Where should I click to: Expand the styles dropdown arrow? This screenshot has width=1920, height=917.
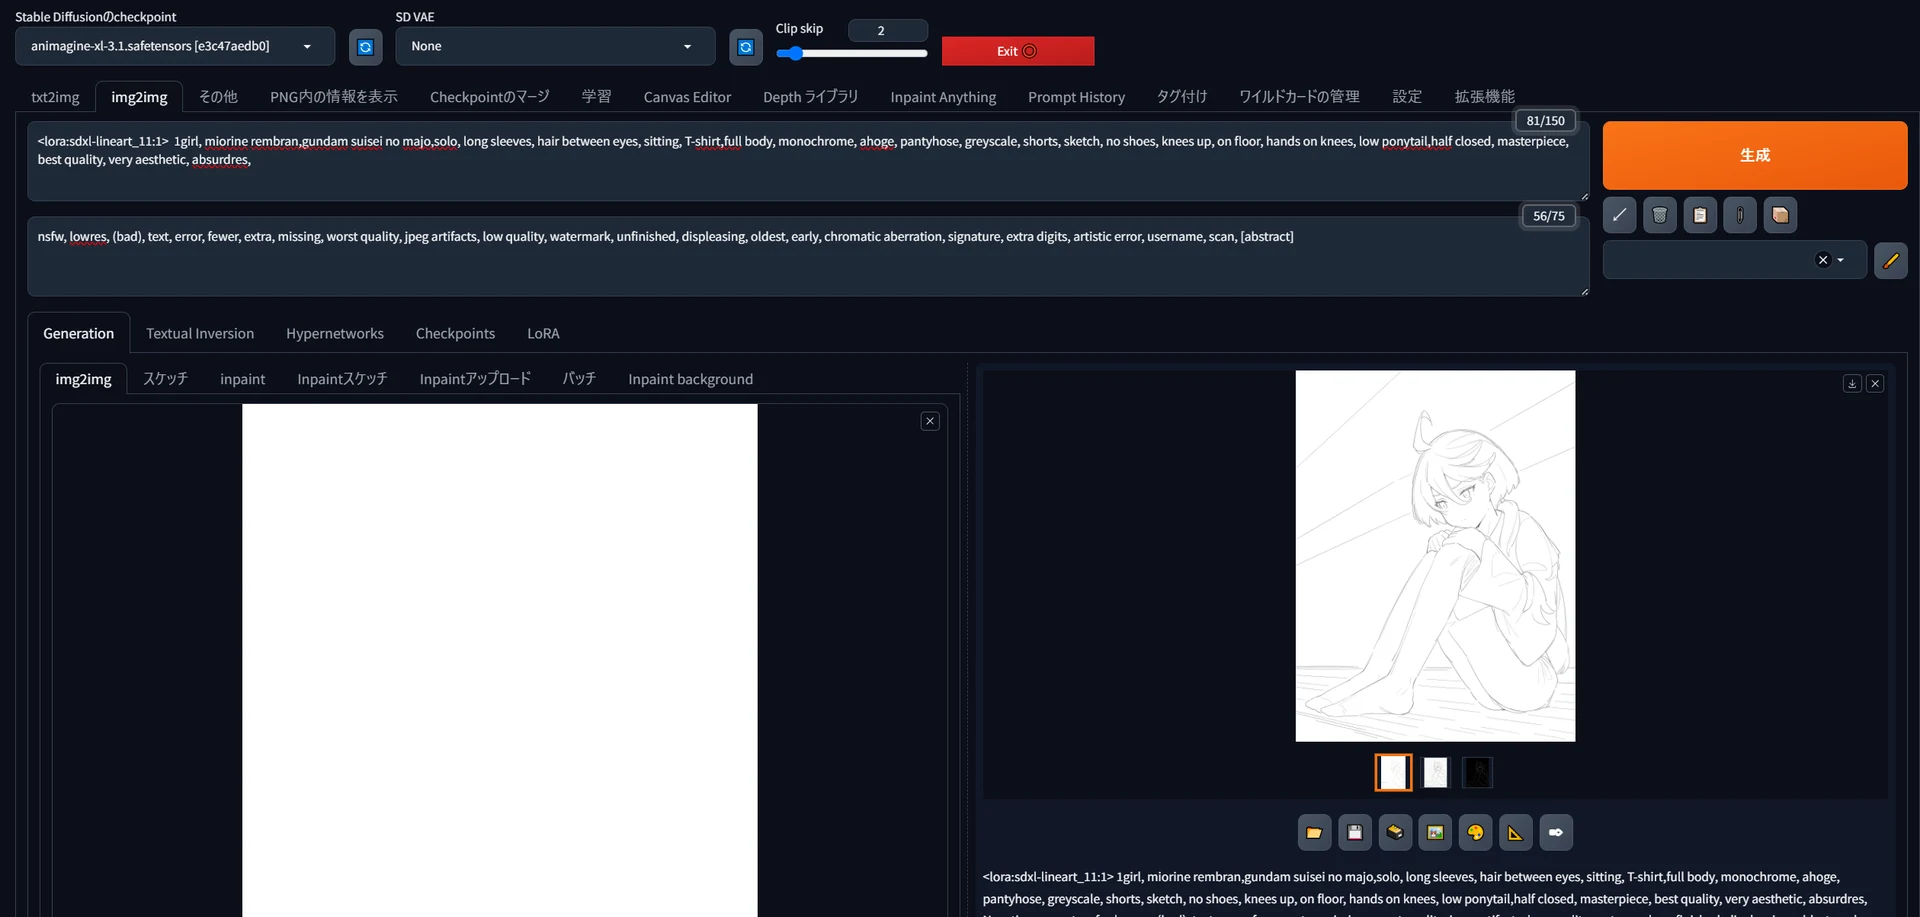[x=1840, y=260]
